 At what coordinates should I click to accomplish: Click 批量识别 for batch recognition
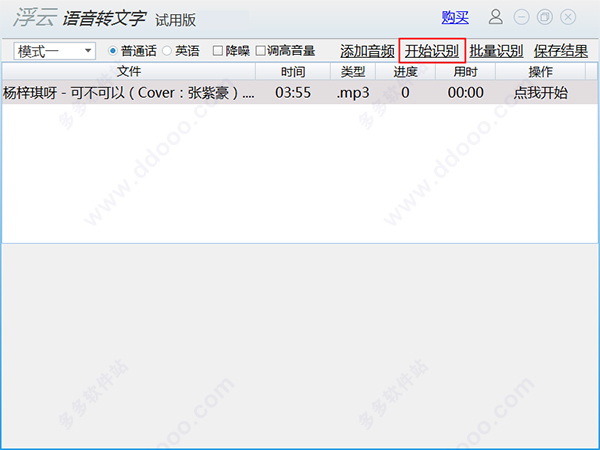tap(496, 51)
